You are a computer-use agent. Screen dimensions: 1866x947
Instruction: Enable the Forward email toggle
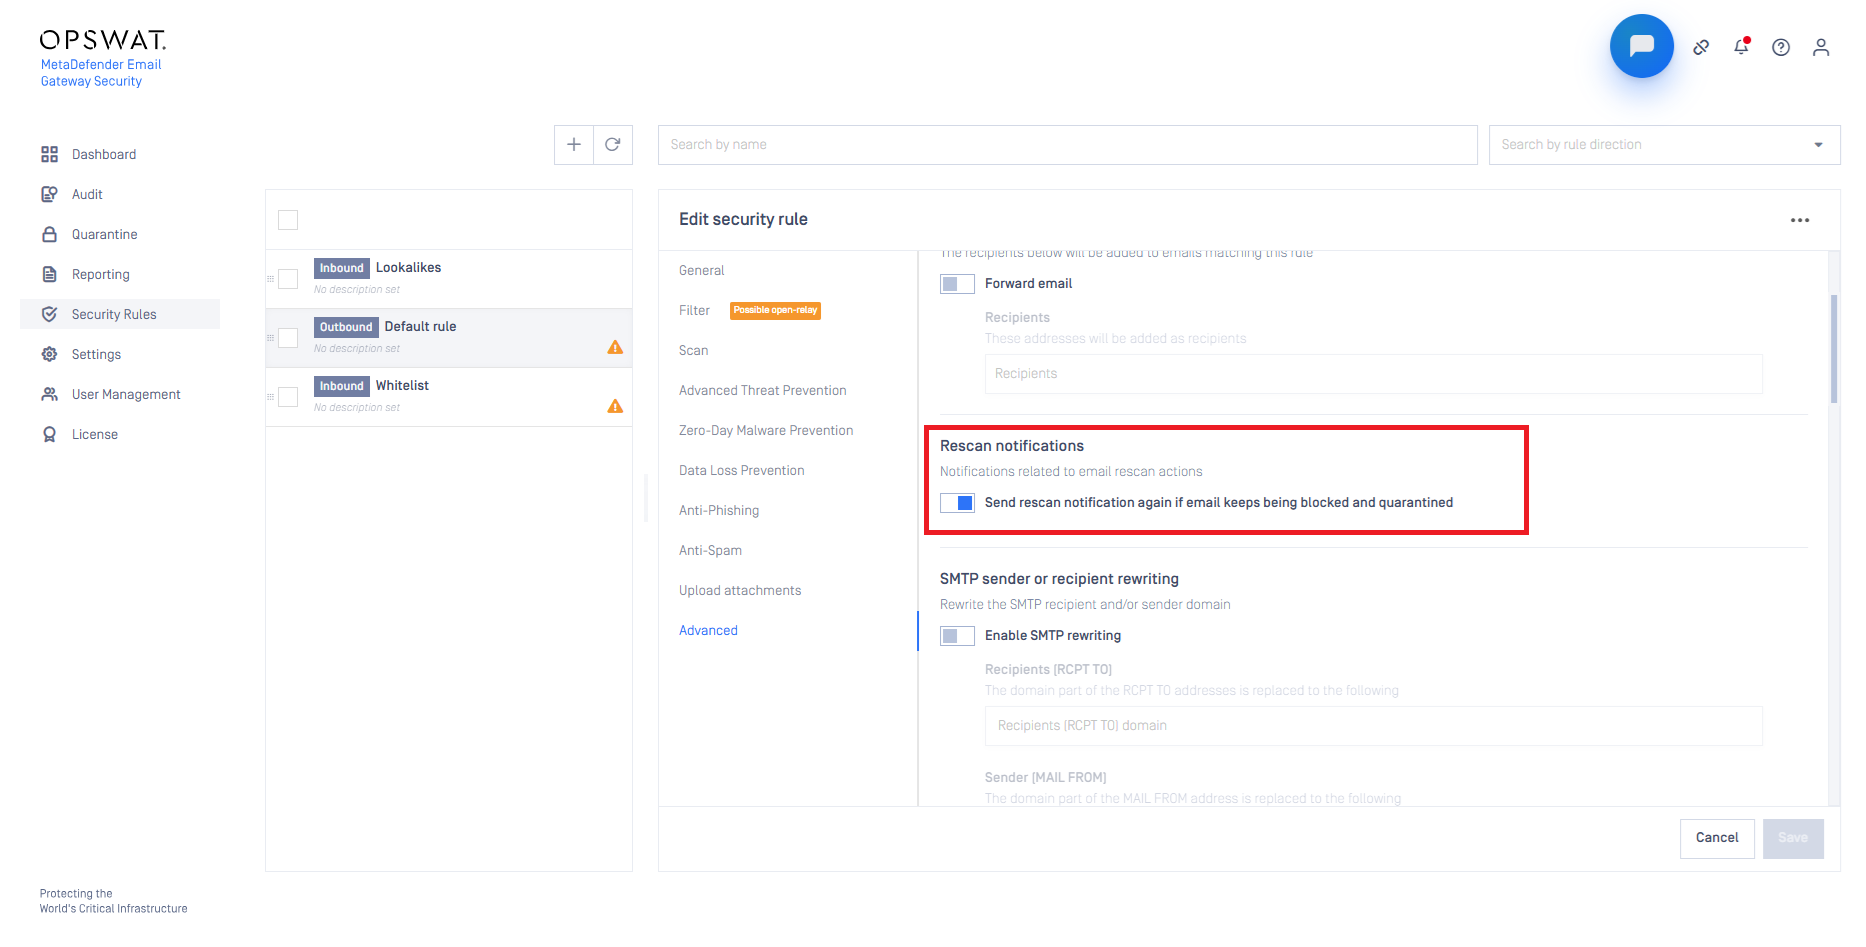[x=957, y=284]
